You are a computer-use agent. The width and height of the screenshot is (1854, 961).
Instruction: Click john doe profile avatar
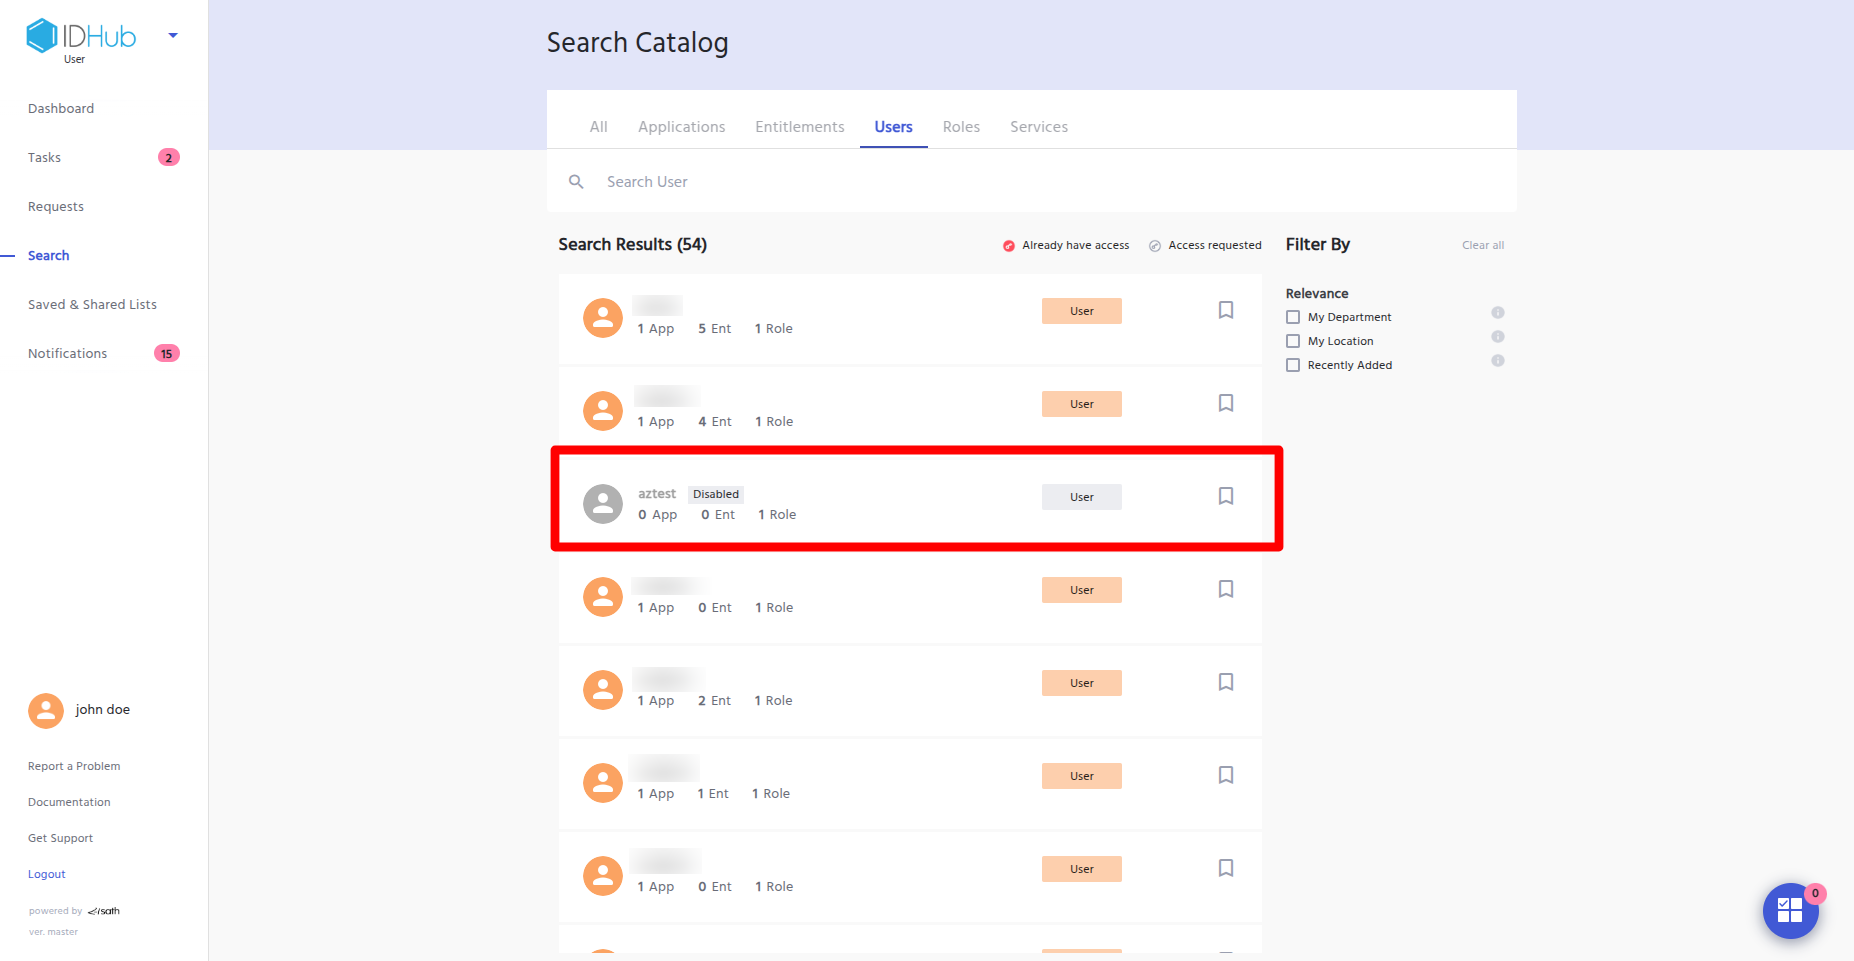(46, 710)
